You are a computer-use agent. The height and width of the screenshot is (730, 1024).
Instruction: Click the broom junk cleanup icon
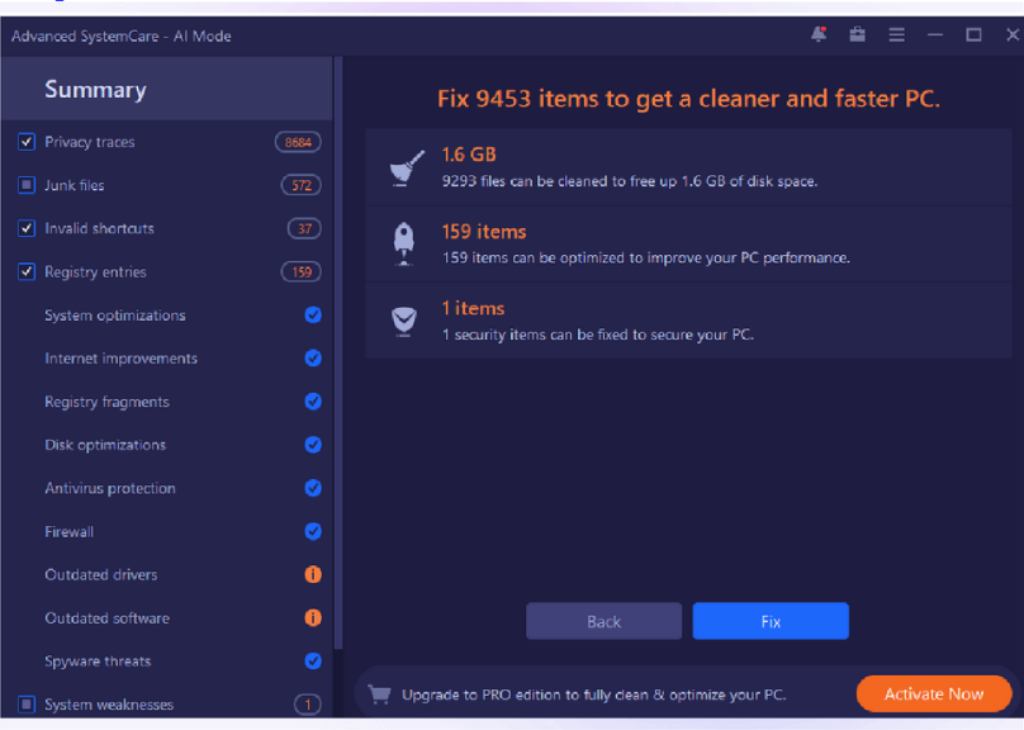406,168
